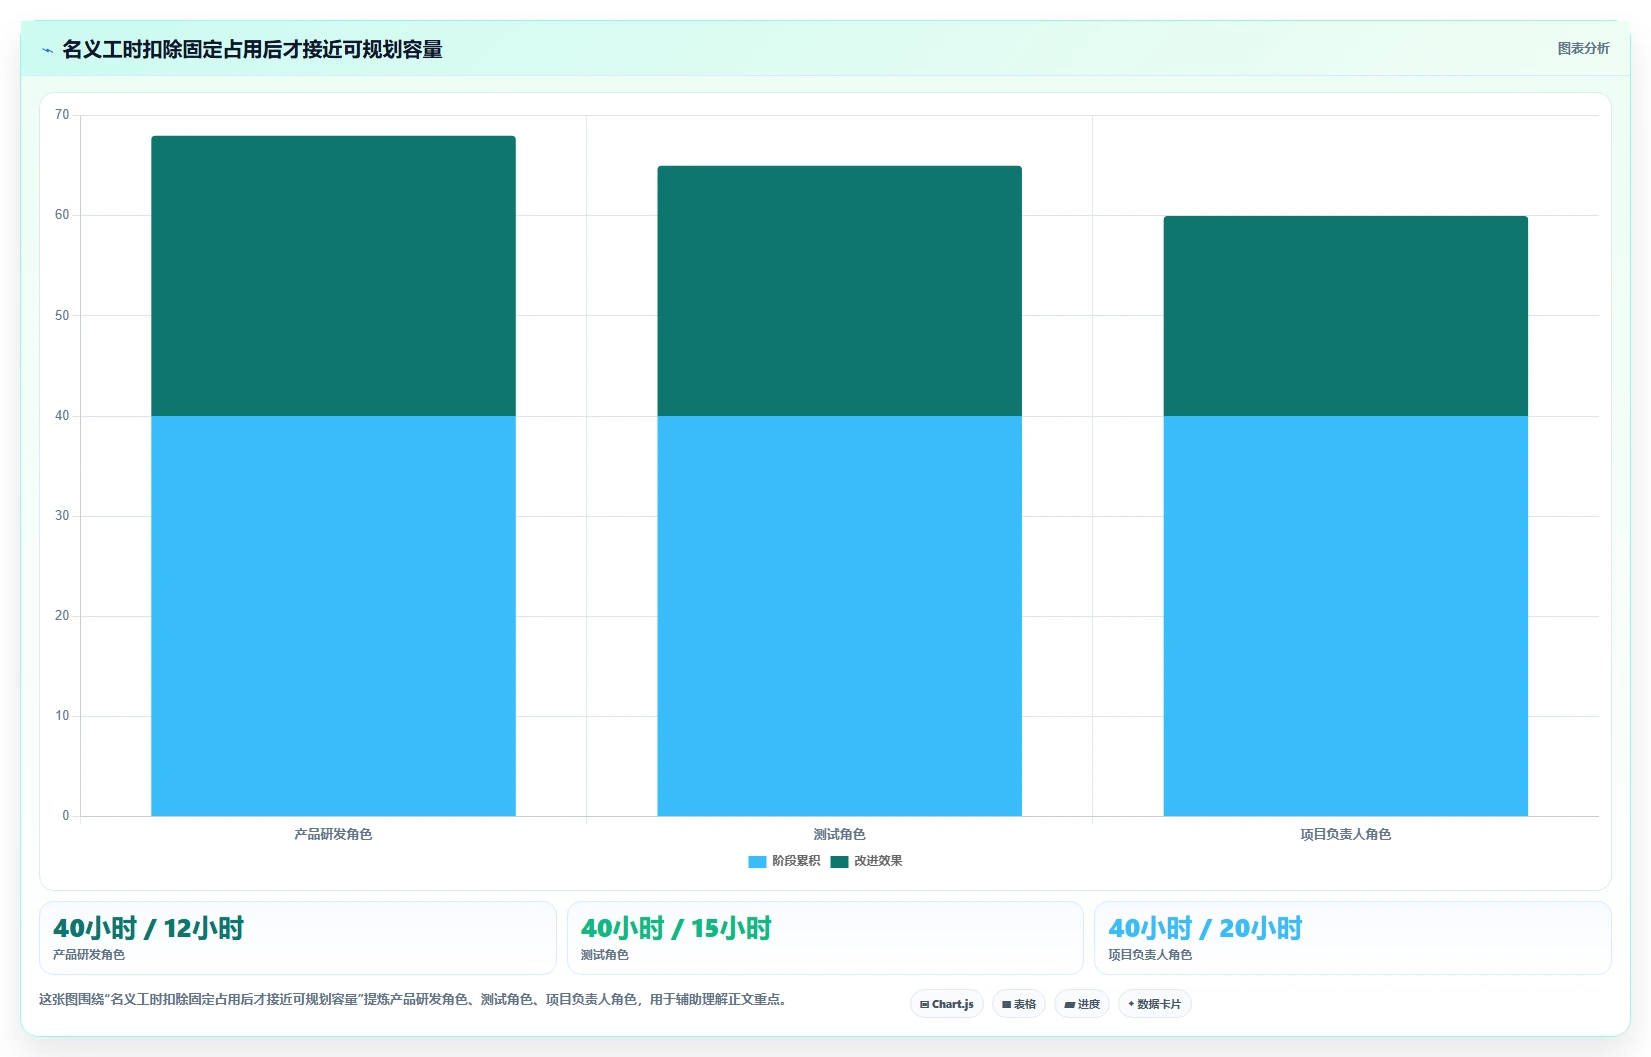The height and width of the screenshot is (1057, 1651).
Task: Toggle the 改进效果 legend series
Action: click(x=866, y=861)
